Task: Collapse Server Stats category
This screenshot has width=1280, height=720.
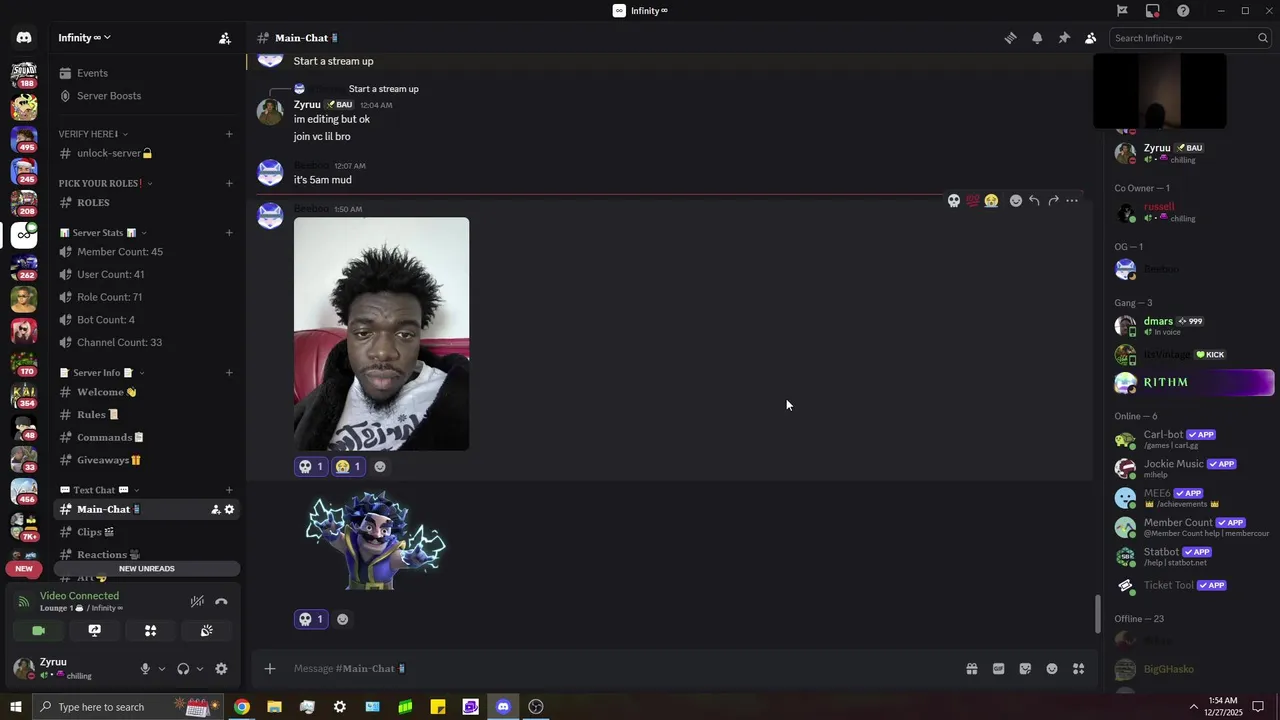Action: point(103,233)
